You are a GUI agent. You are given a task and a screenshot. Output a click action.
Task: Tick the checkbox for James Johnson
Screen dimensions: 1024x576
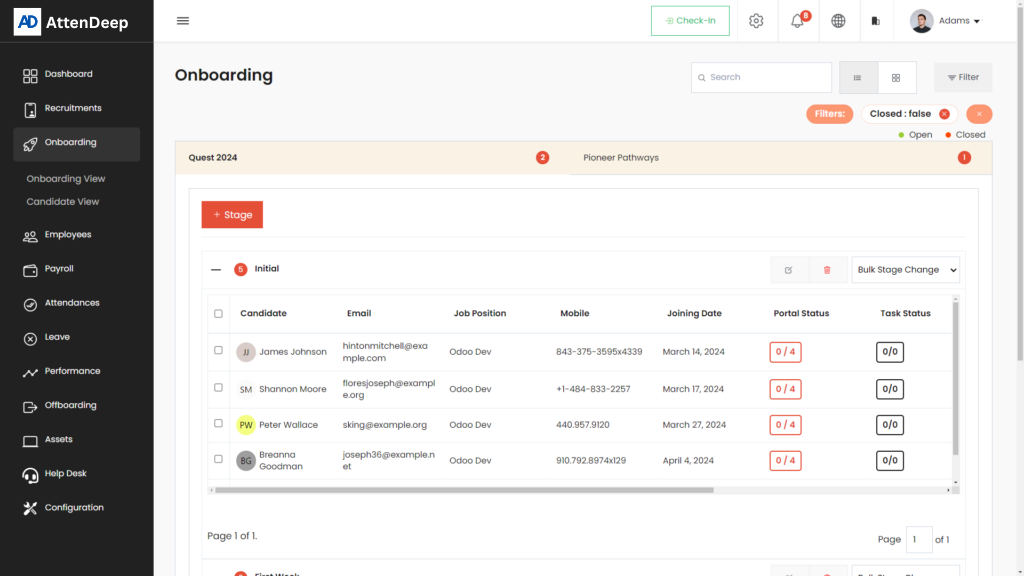(219, 351)
